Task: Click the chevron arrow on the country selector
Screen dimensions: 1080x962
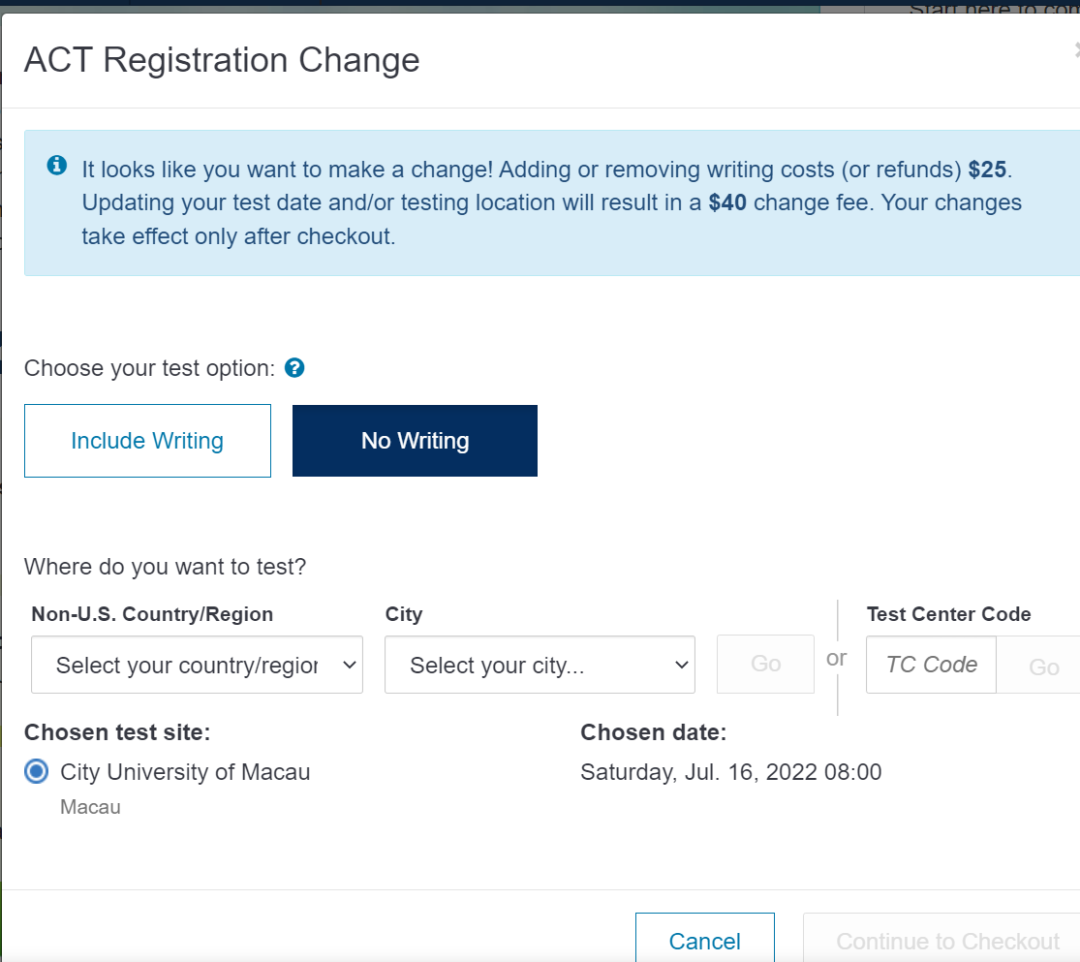Action: pos(349,665)
